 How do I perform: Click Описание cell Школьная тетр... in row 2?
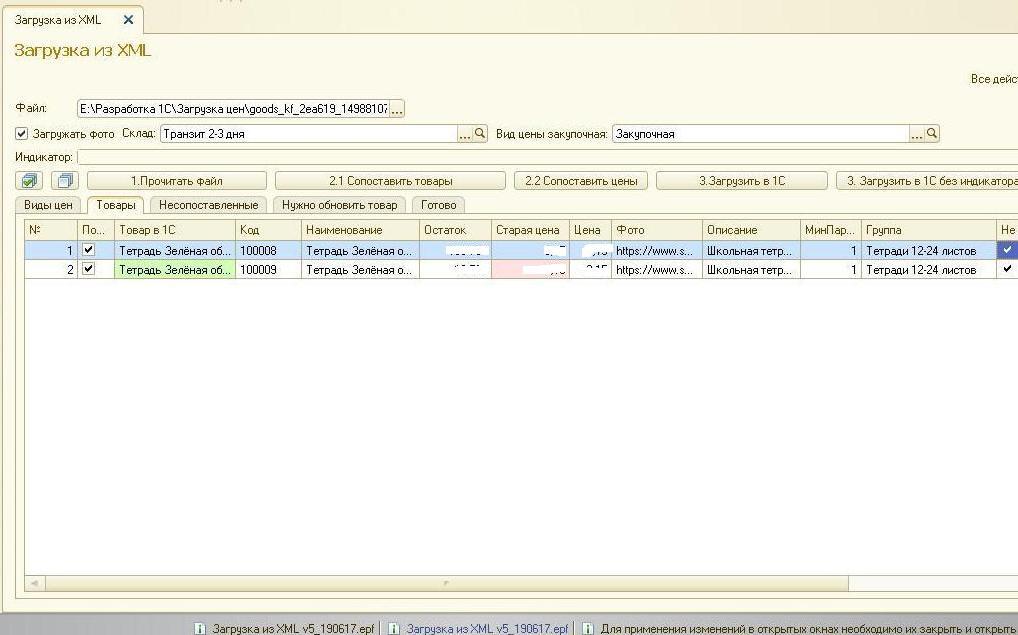pyautogui.click(x=751, y=269)
